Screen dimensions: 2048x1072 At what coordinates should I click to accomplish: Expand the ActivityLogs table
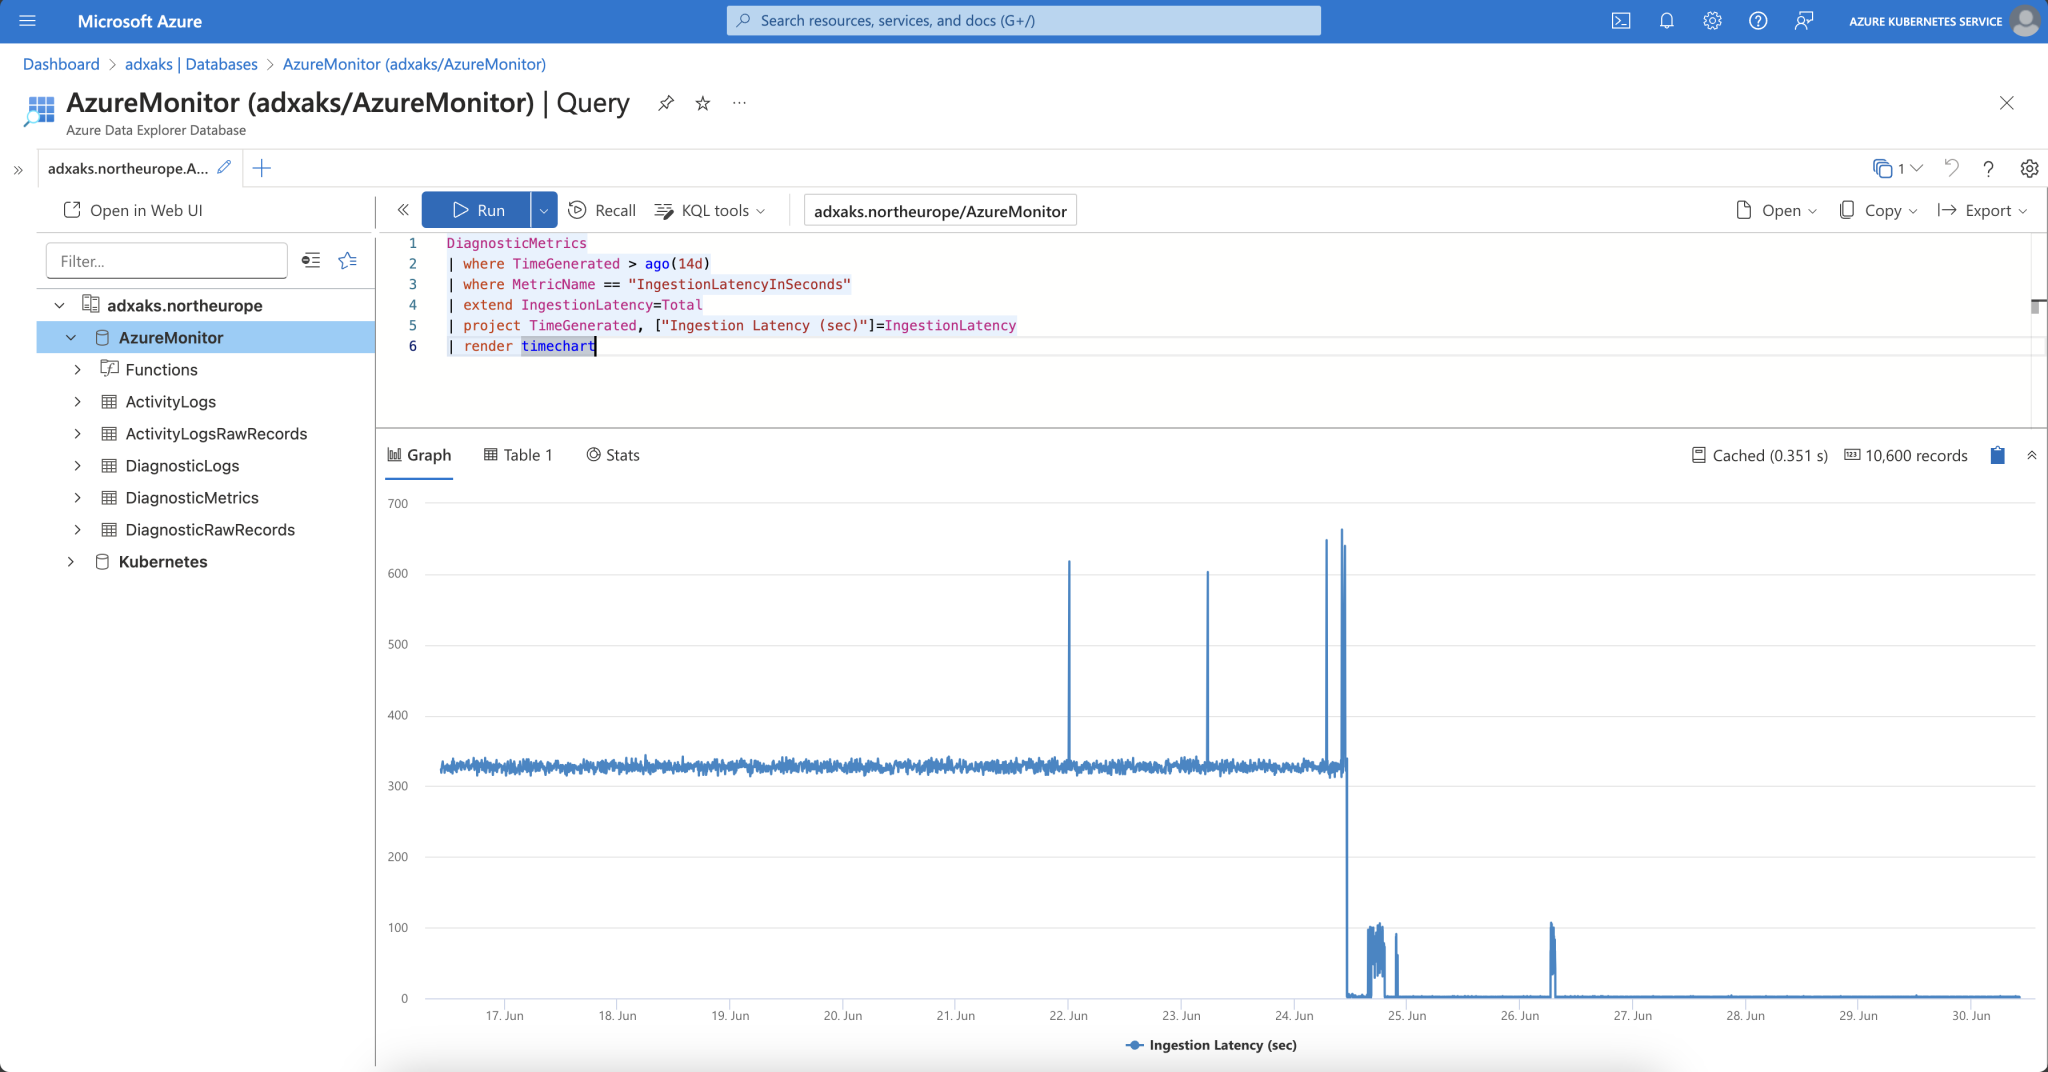click(x=79, y=401)
